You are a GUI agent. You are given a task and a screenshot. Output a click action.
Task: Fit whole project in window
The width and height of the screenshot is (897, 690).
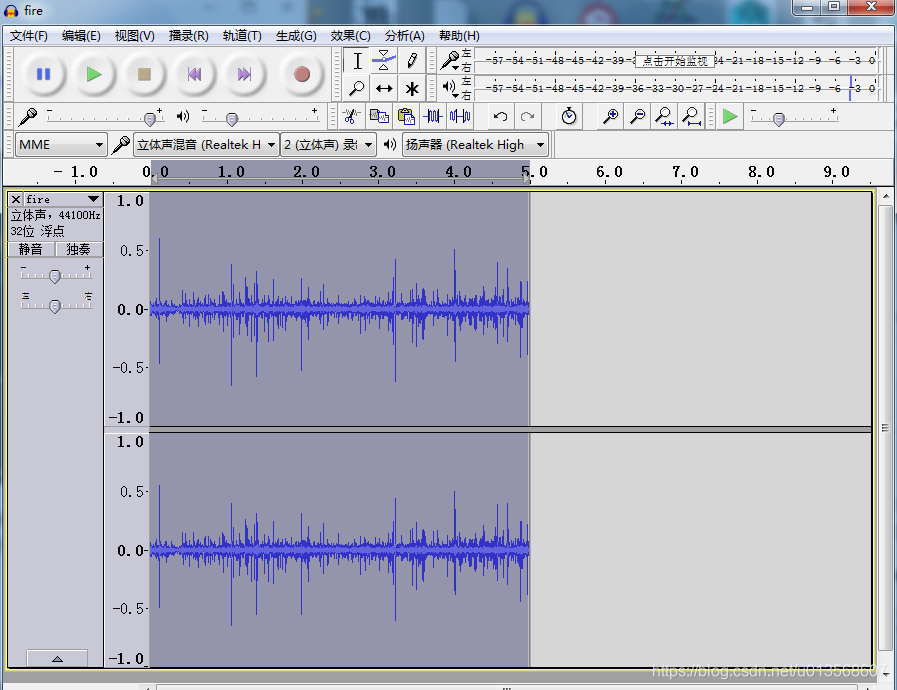[x=691, y=117]
